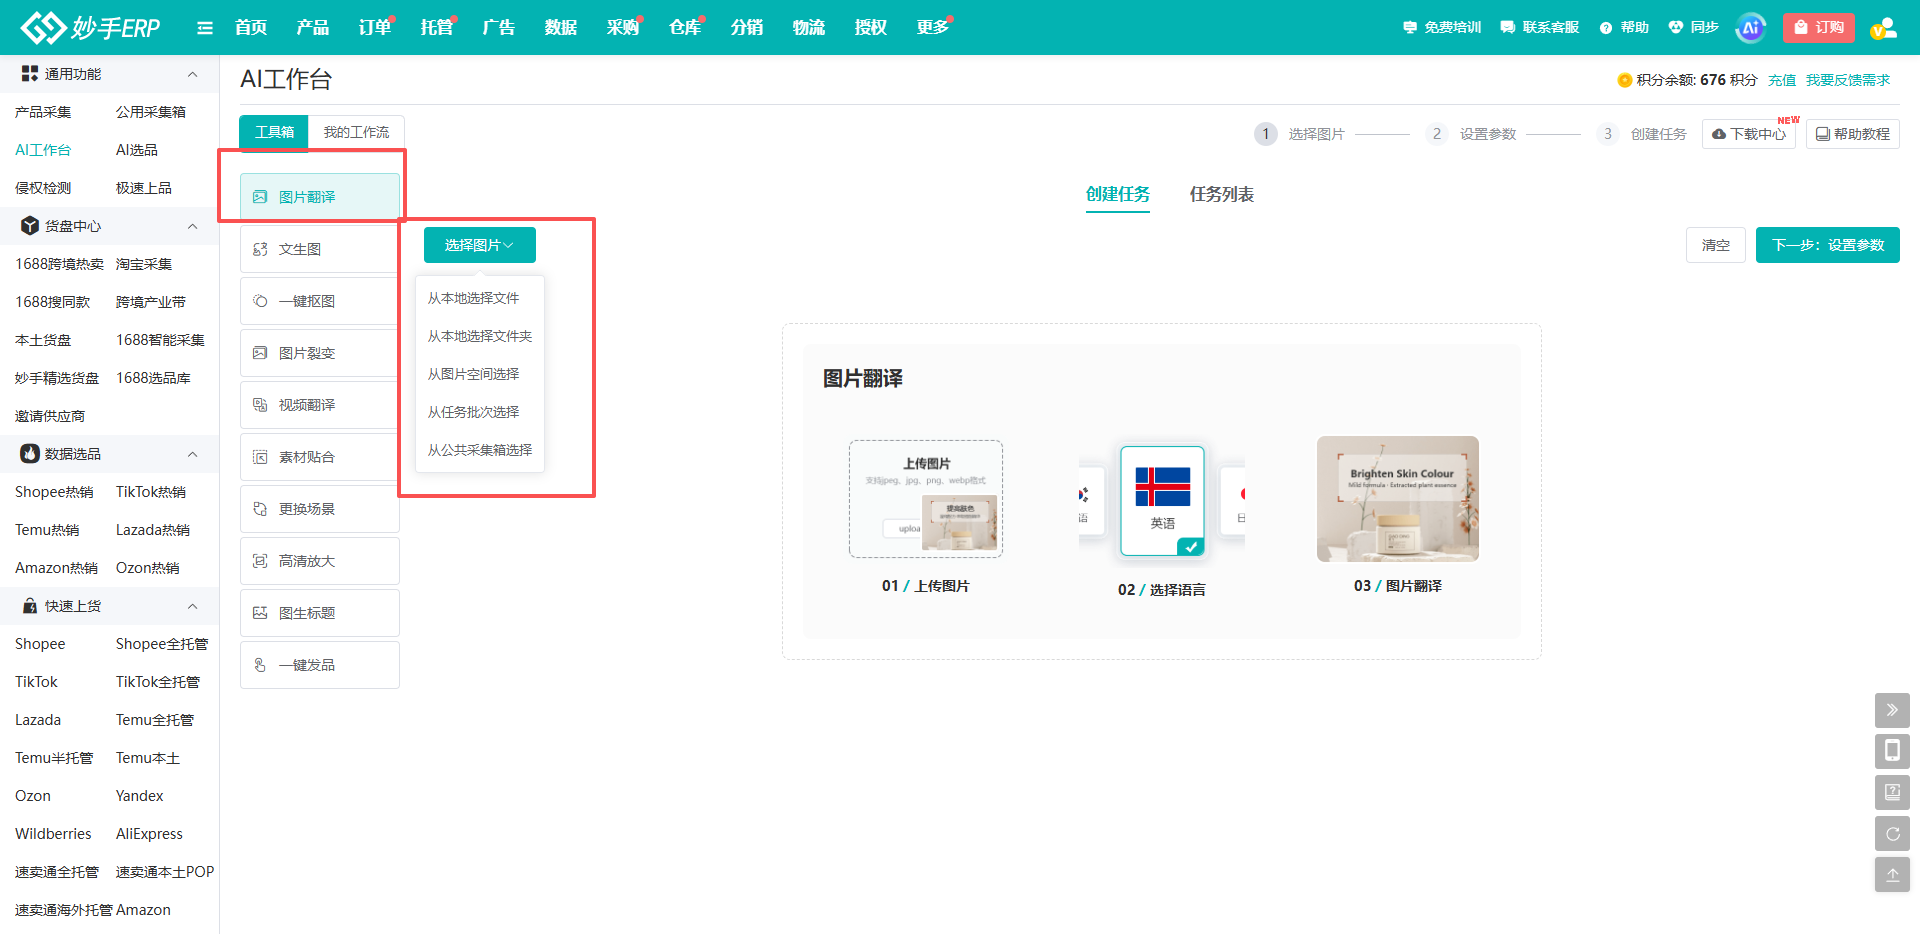Viewport: 1920px width, 934px height.
Task: Select the 一键发品 tool
Action: tap(320, 665)
